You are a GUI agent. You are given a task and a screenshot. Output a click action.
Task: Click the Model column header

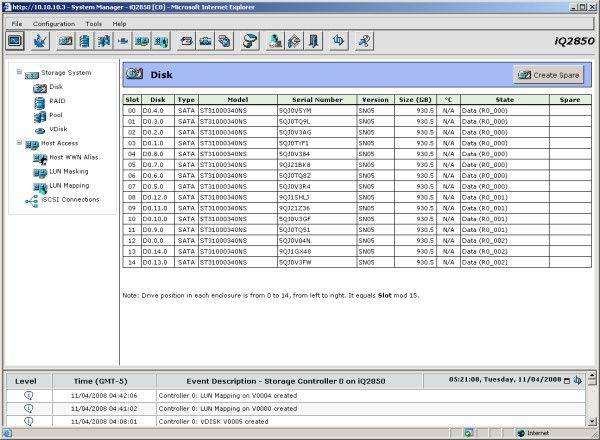pyautogui.click(x=238, y=100)
